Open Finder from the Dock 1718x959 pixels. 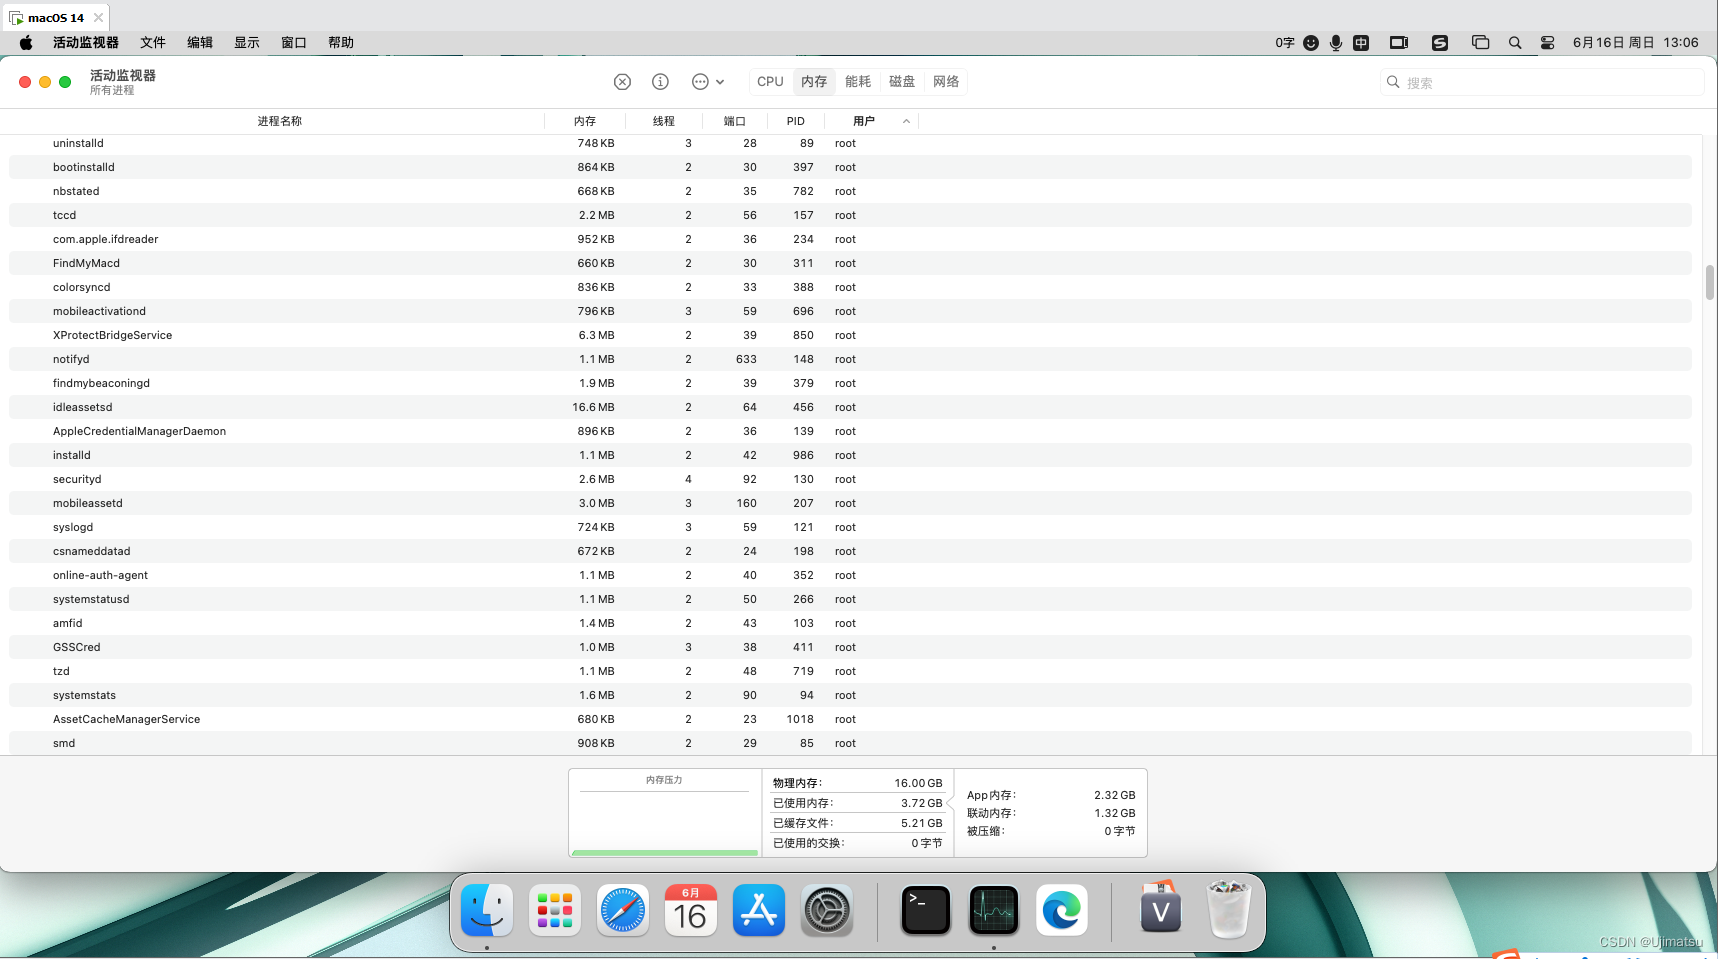tap(487, 910)
